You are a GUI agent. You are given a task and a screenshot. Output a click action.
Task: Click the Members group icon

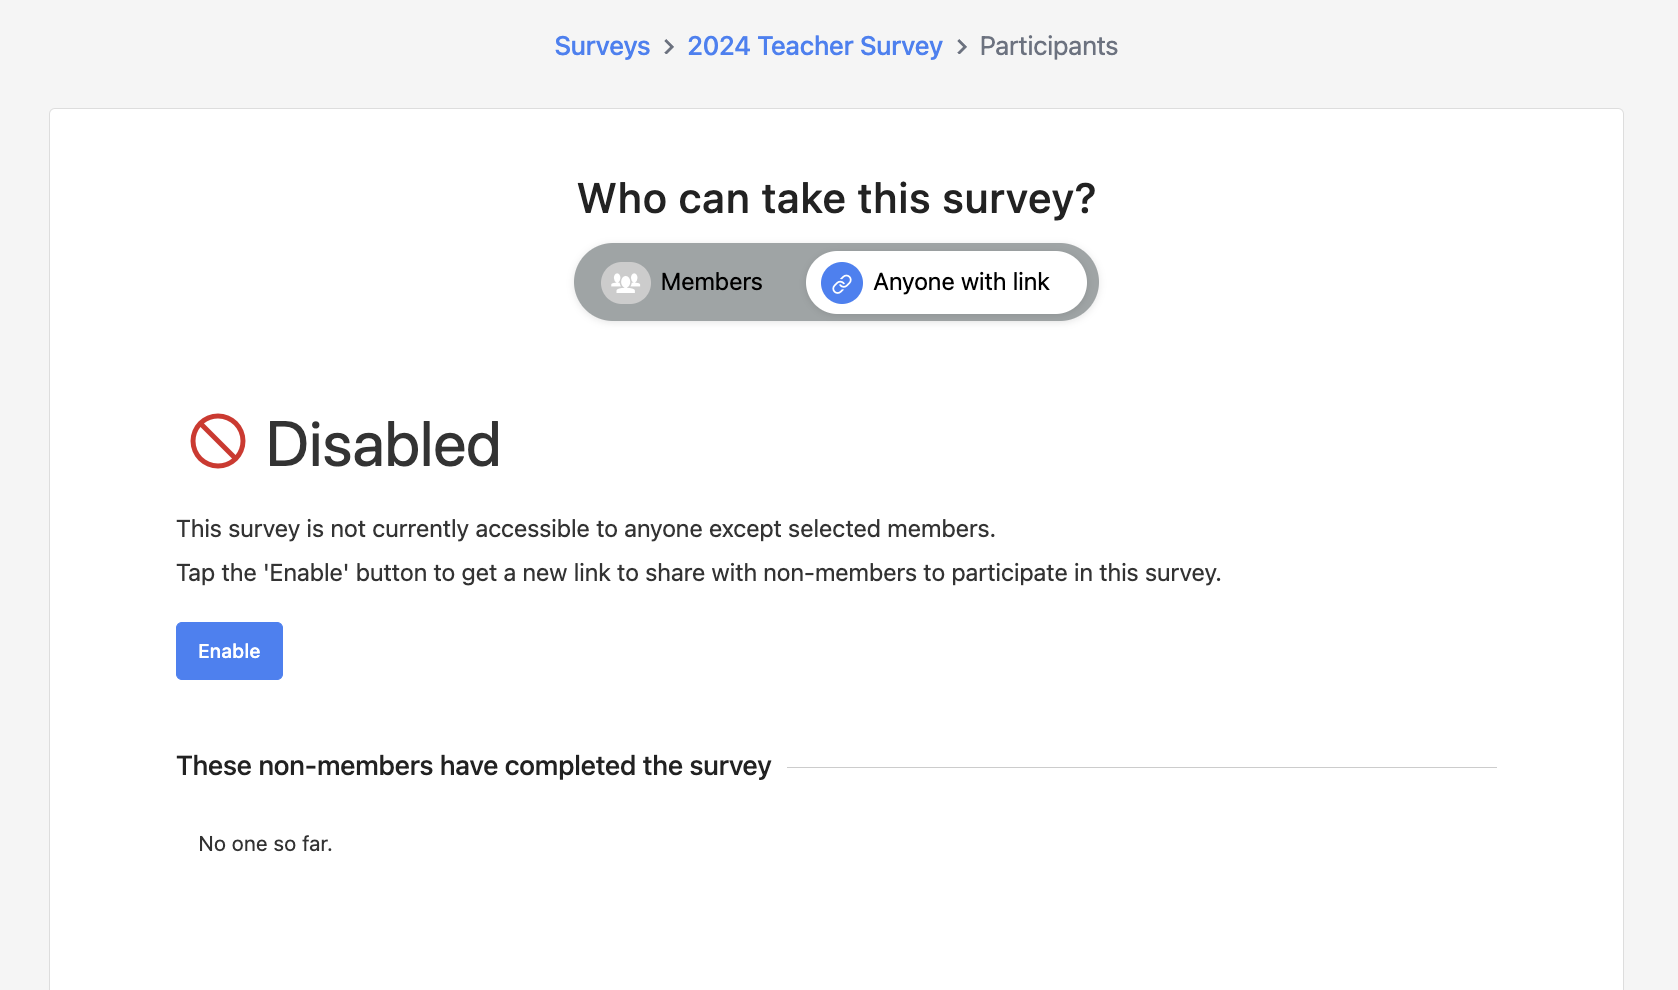coord(626,283)
